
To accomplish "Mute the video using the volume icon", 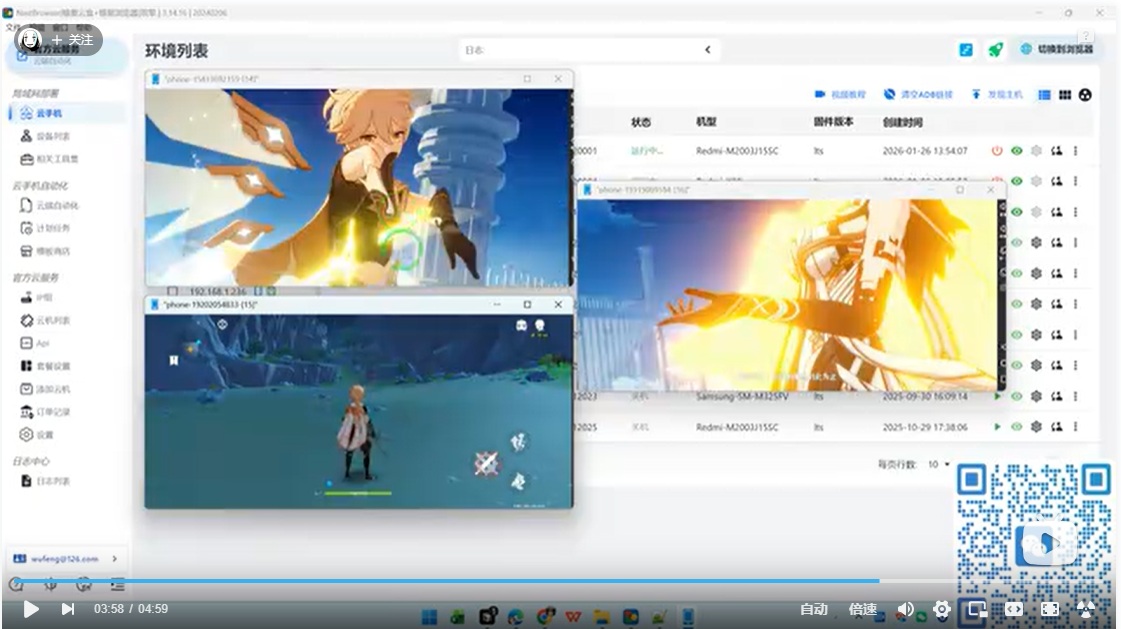I will point(905,609).
